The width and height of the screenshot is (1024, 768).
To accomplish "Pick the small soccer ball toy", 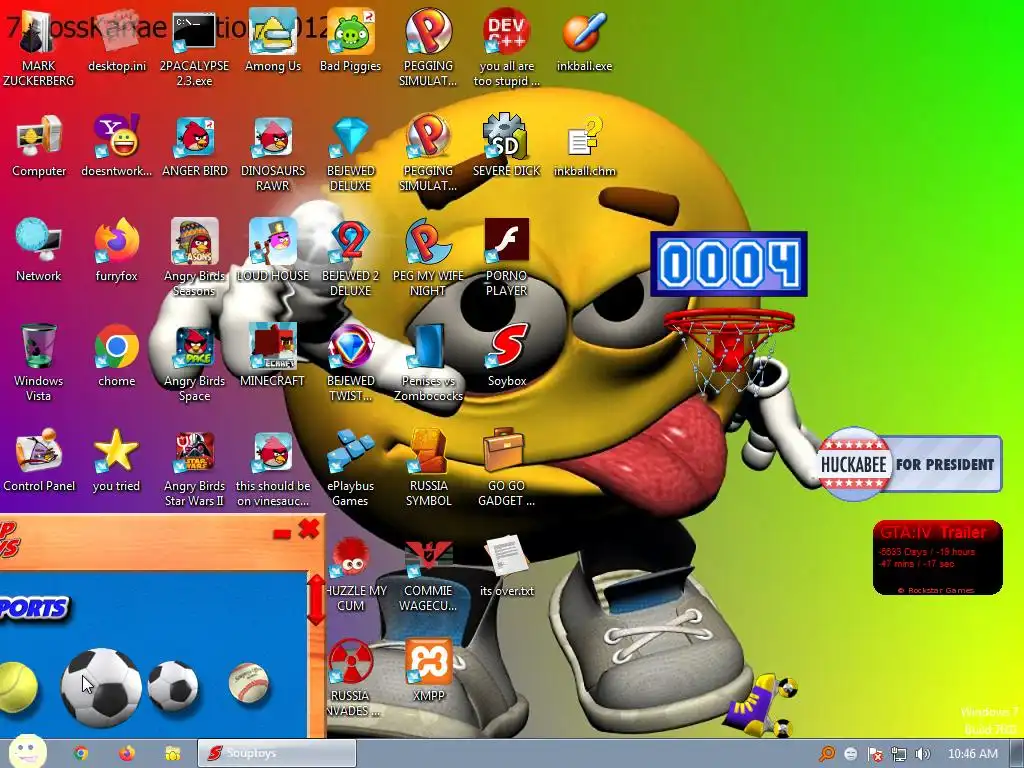I will (x=173, y=686).
